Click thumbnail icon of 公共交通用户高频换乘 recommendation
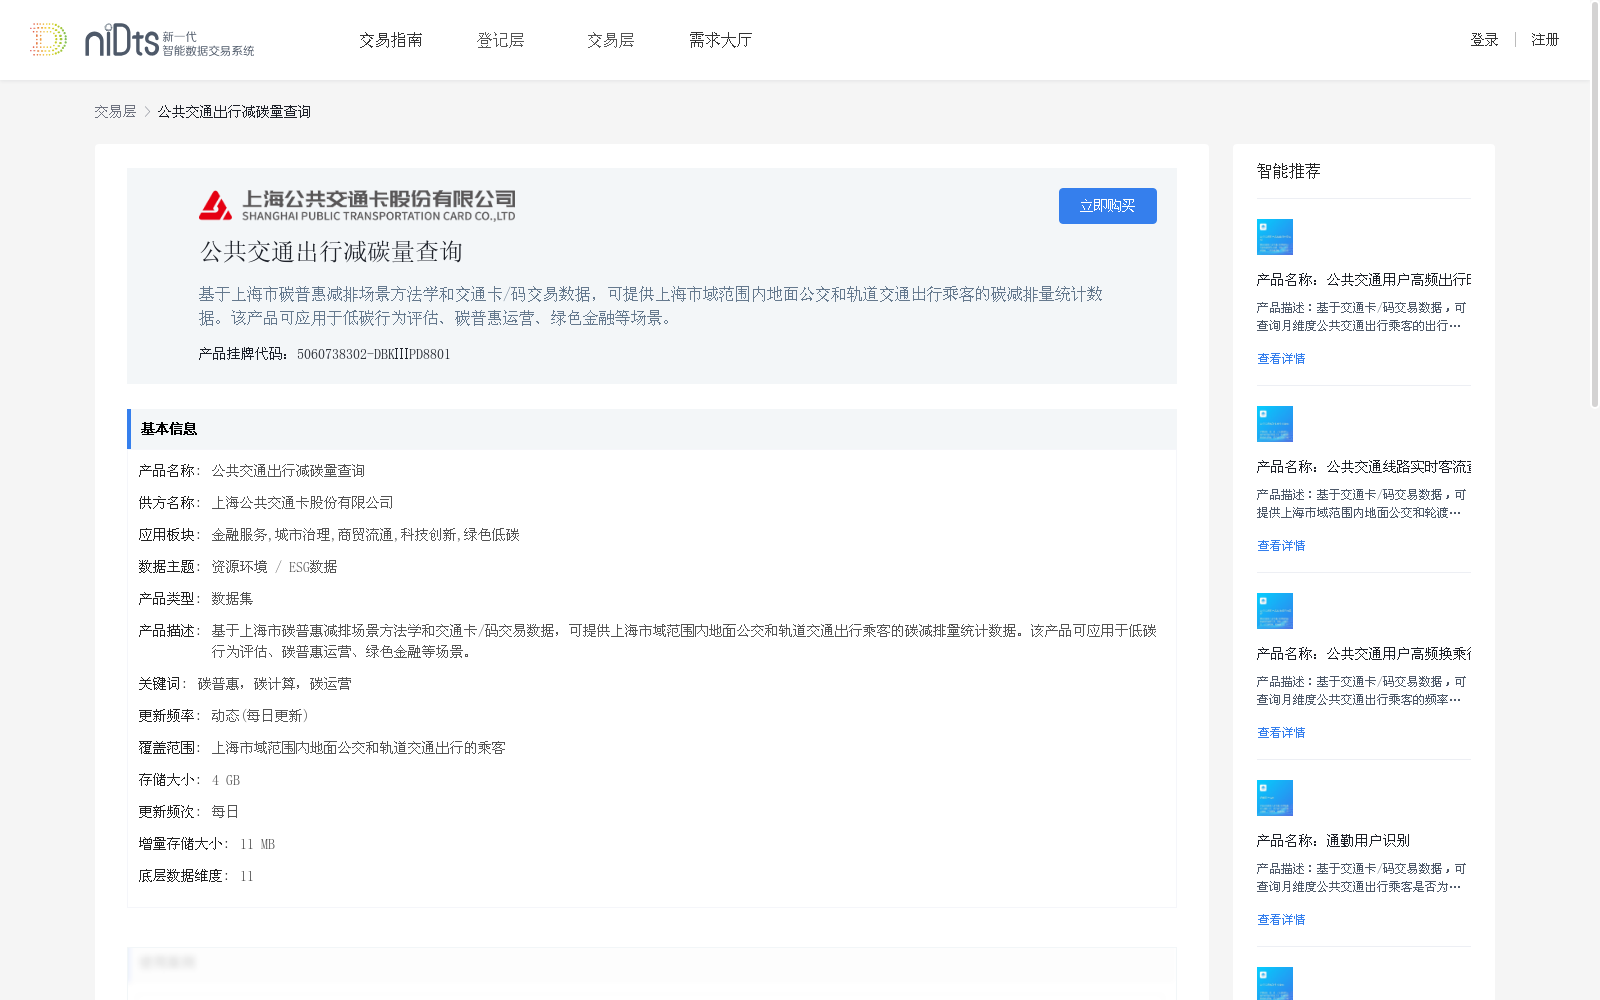This screenshot has height=1000, width=1600. (x=1275, y=611)
